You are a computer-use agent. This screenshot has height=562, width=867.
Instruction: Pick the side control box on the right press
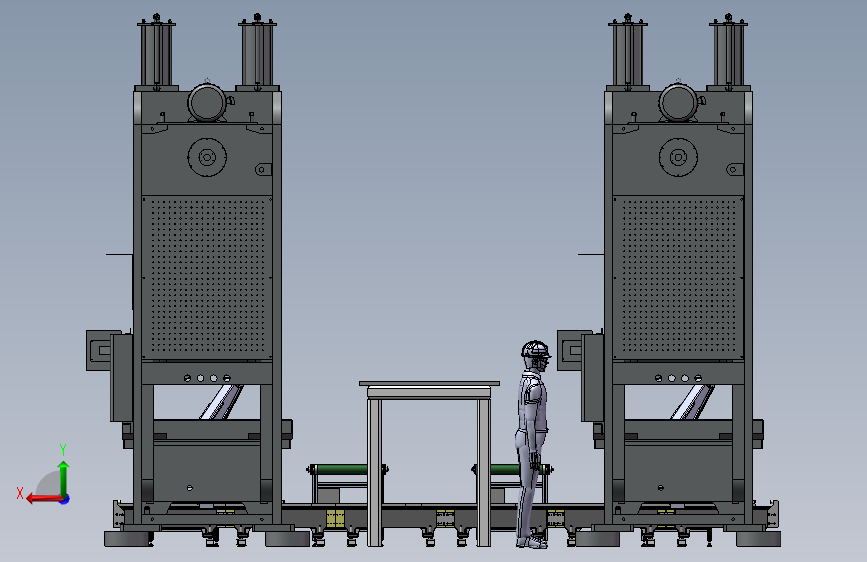(592, 377)
